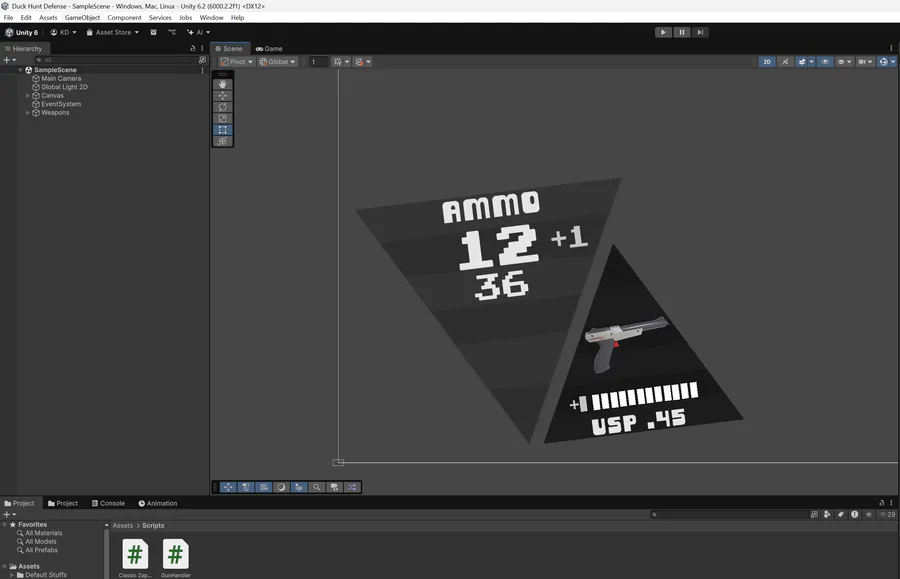Open snap increment settings dropdown arrow
Viewport: 900px width, 579px height.
click(368, 62)
